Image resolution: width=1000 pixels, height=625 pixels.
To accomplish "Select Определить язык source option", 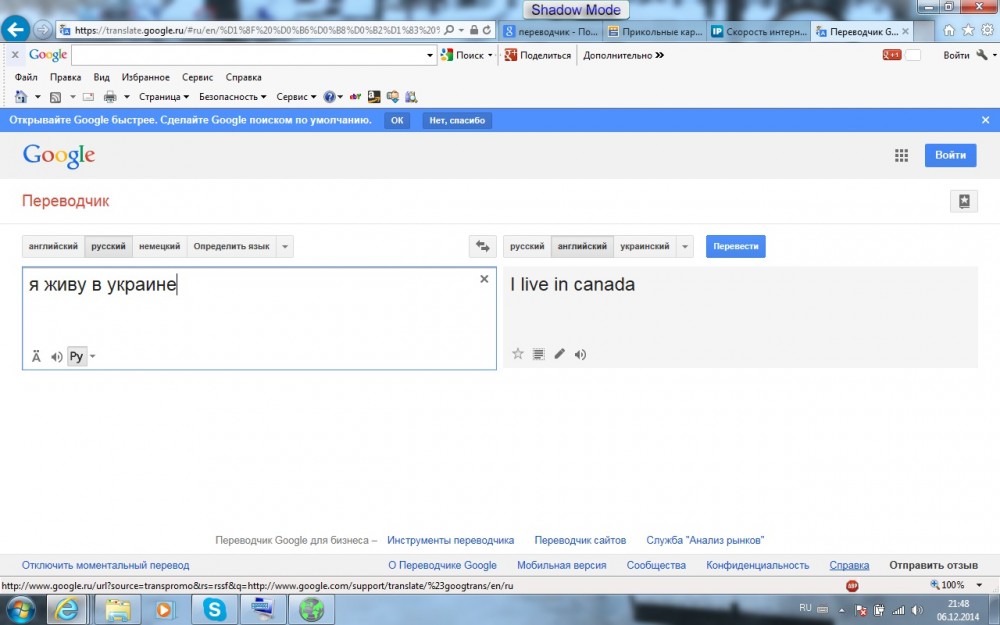I will pos(232,246).
